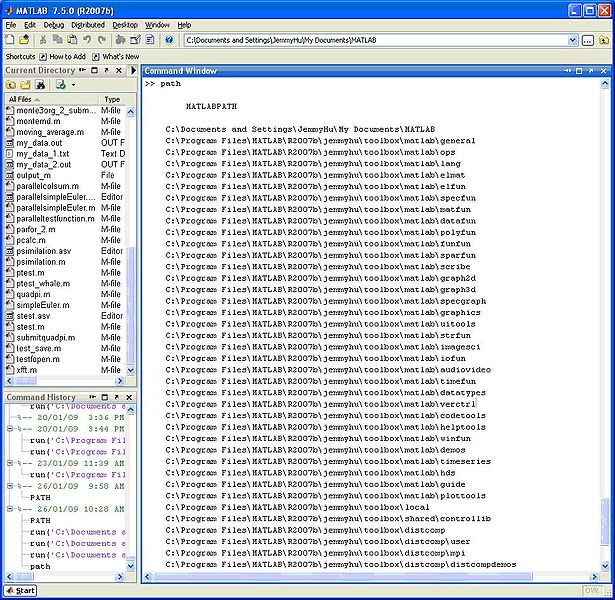Image resolution: width=615 pixels, height=600 pixels.
Task: Collapse the 20/01/09 3:44 PM history group
Action: pos(10,428)
